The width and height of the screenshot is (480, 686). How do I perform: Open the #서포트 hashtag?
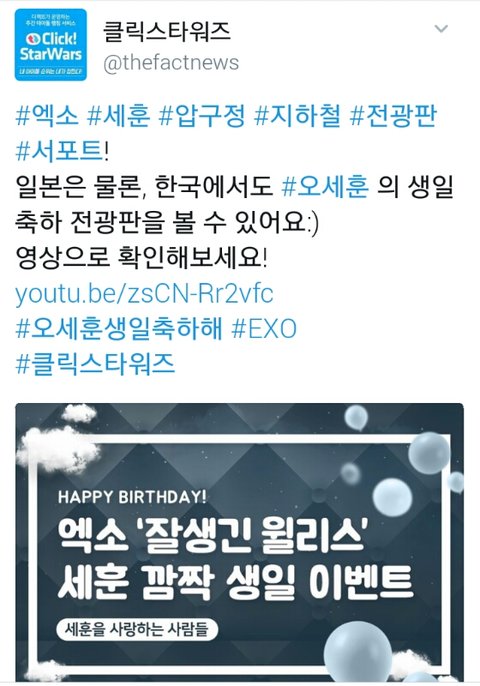[x=59, y=151]
